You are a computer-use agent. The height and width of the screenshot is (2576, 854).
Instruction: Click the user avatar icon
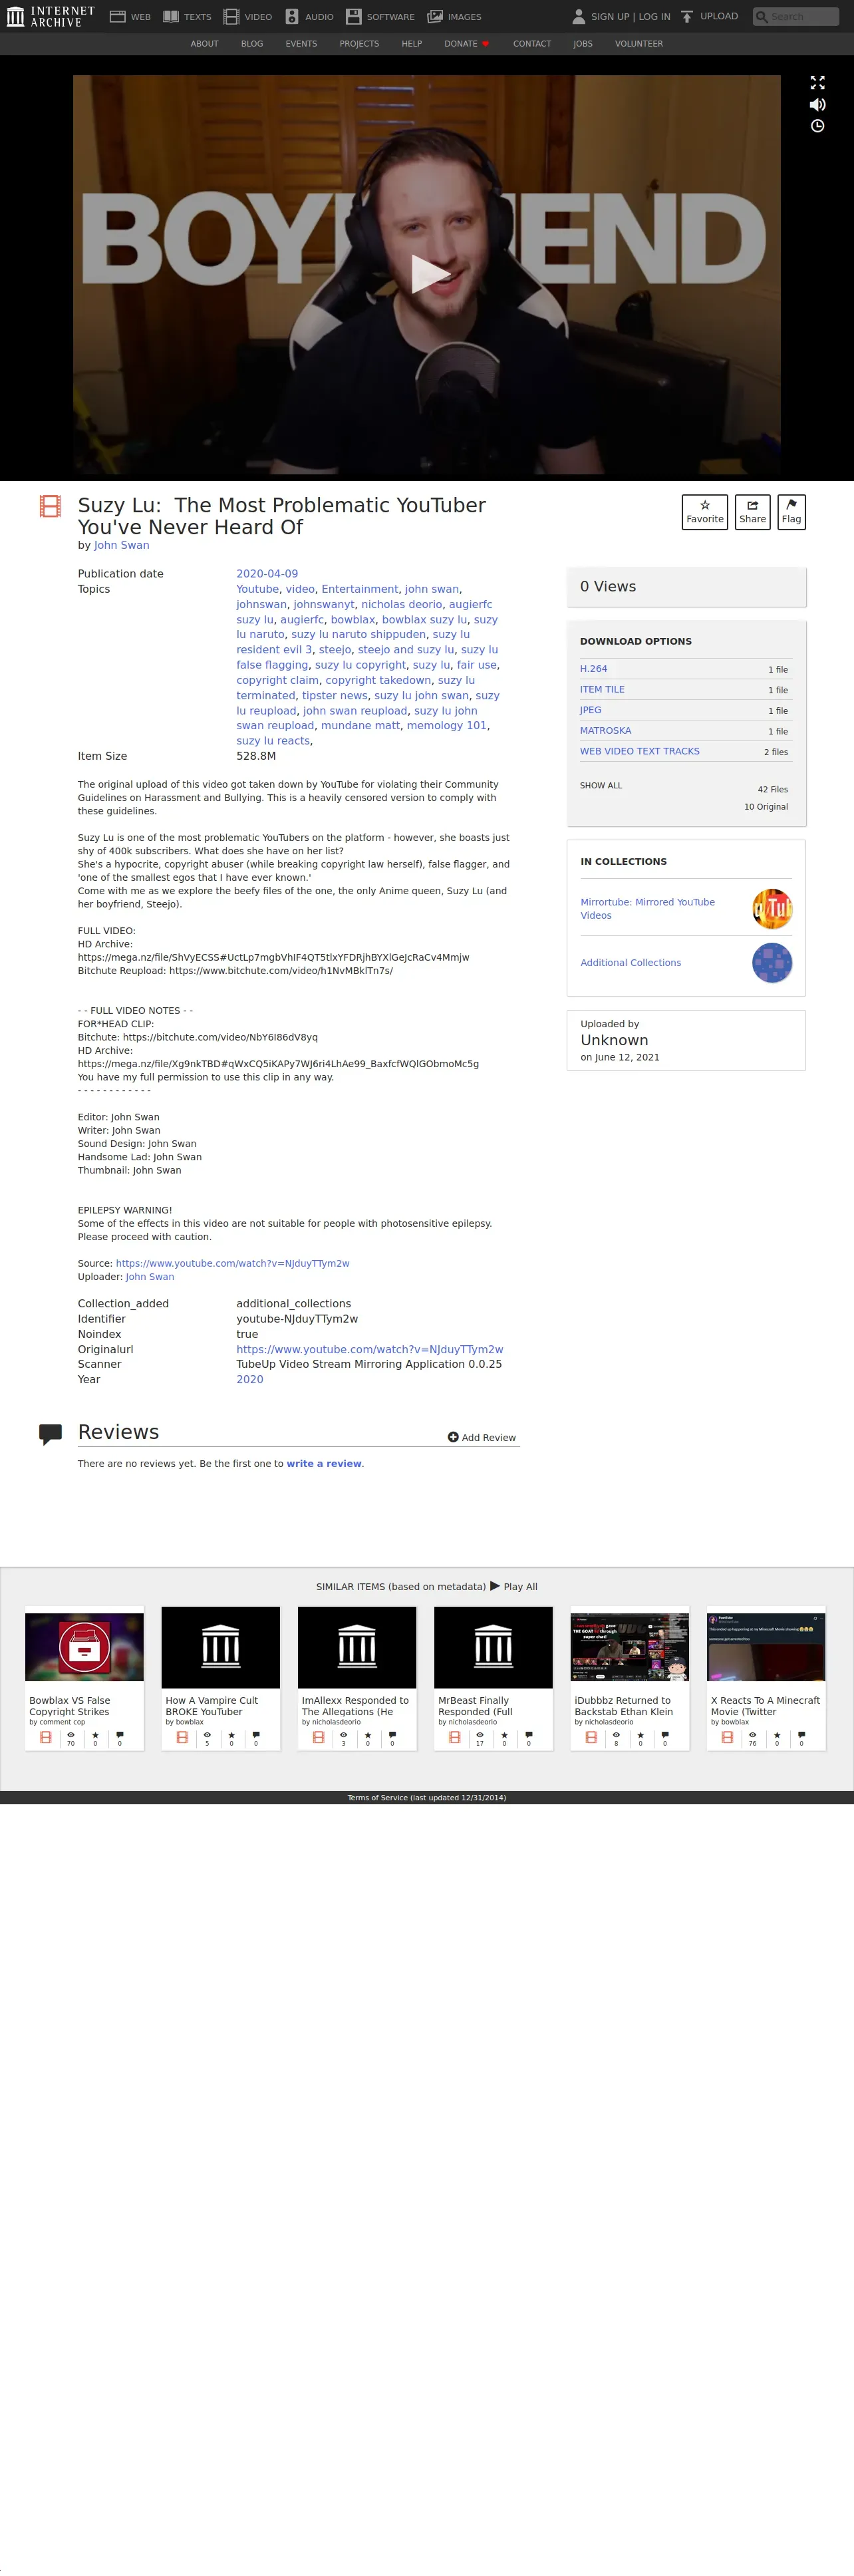point(578,16)
